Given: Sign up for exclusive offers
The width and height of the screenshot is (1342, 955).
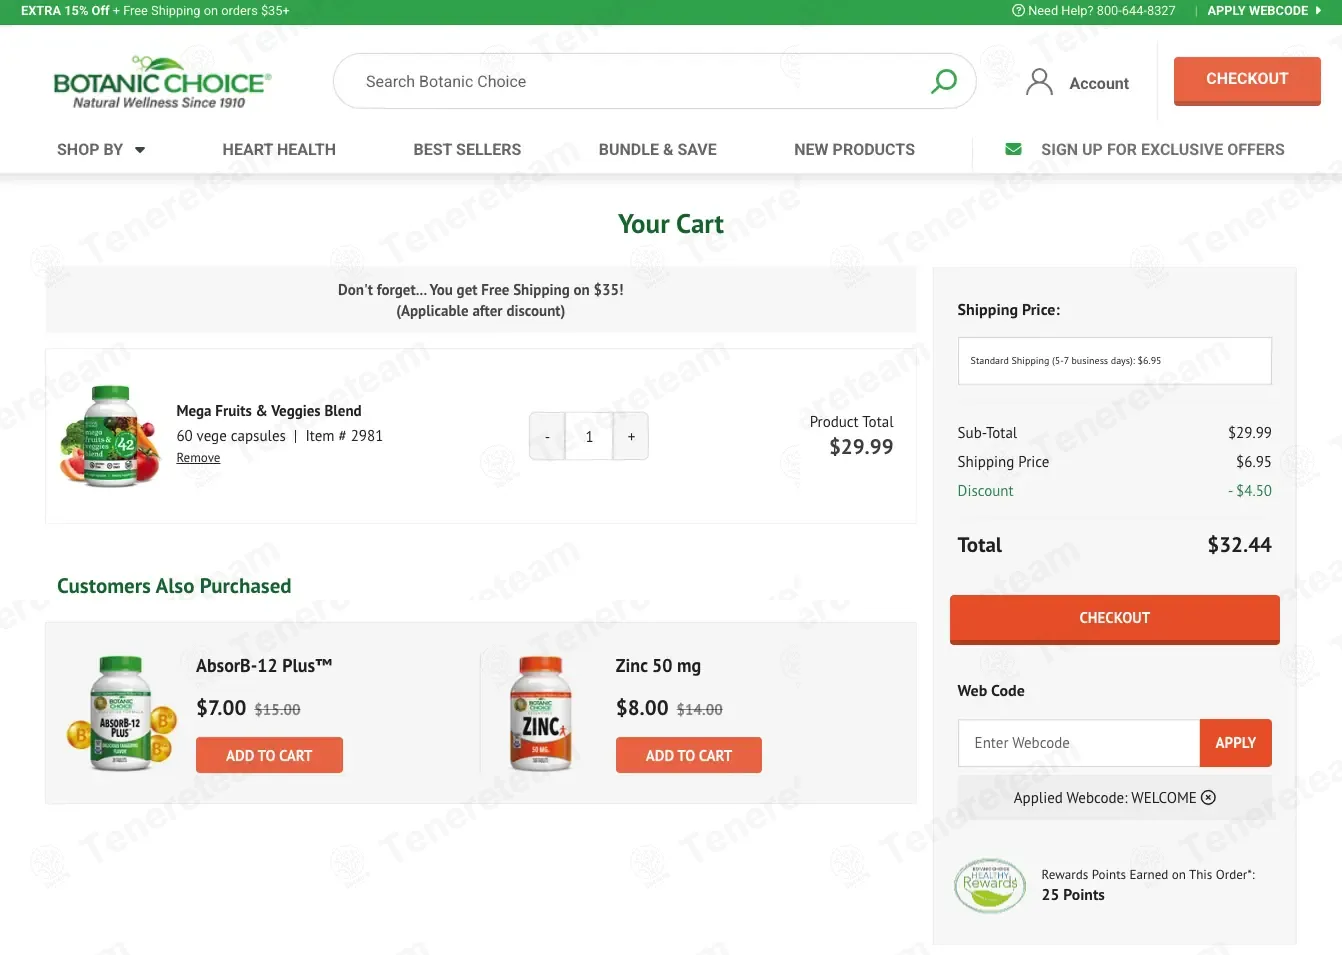Looking at the screenshot, I should pyautogui.click(x=1162, y=150).
